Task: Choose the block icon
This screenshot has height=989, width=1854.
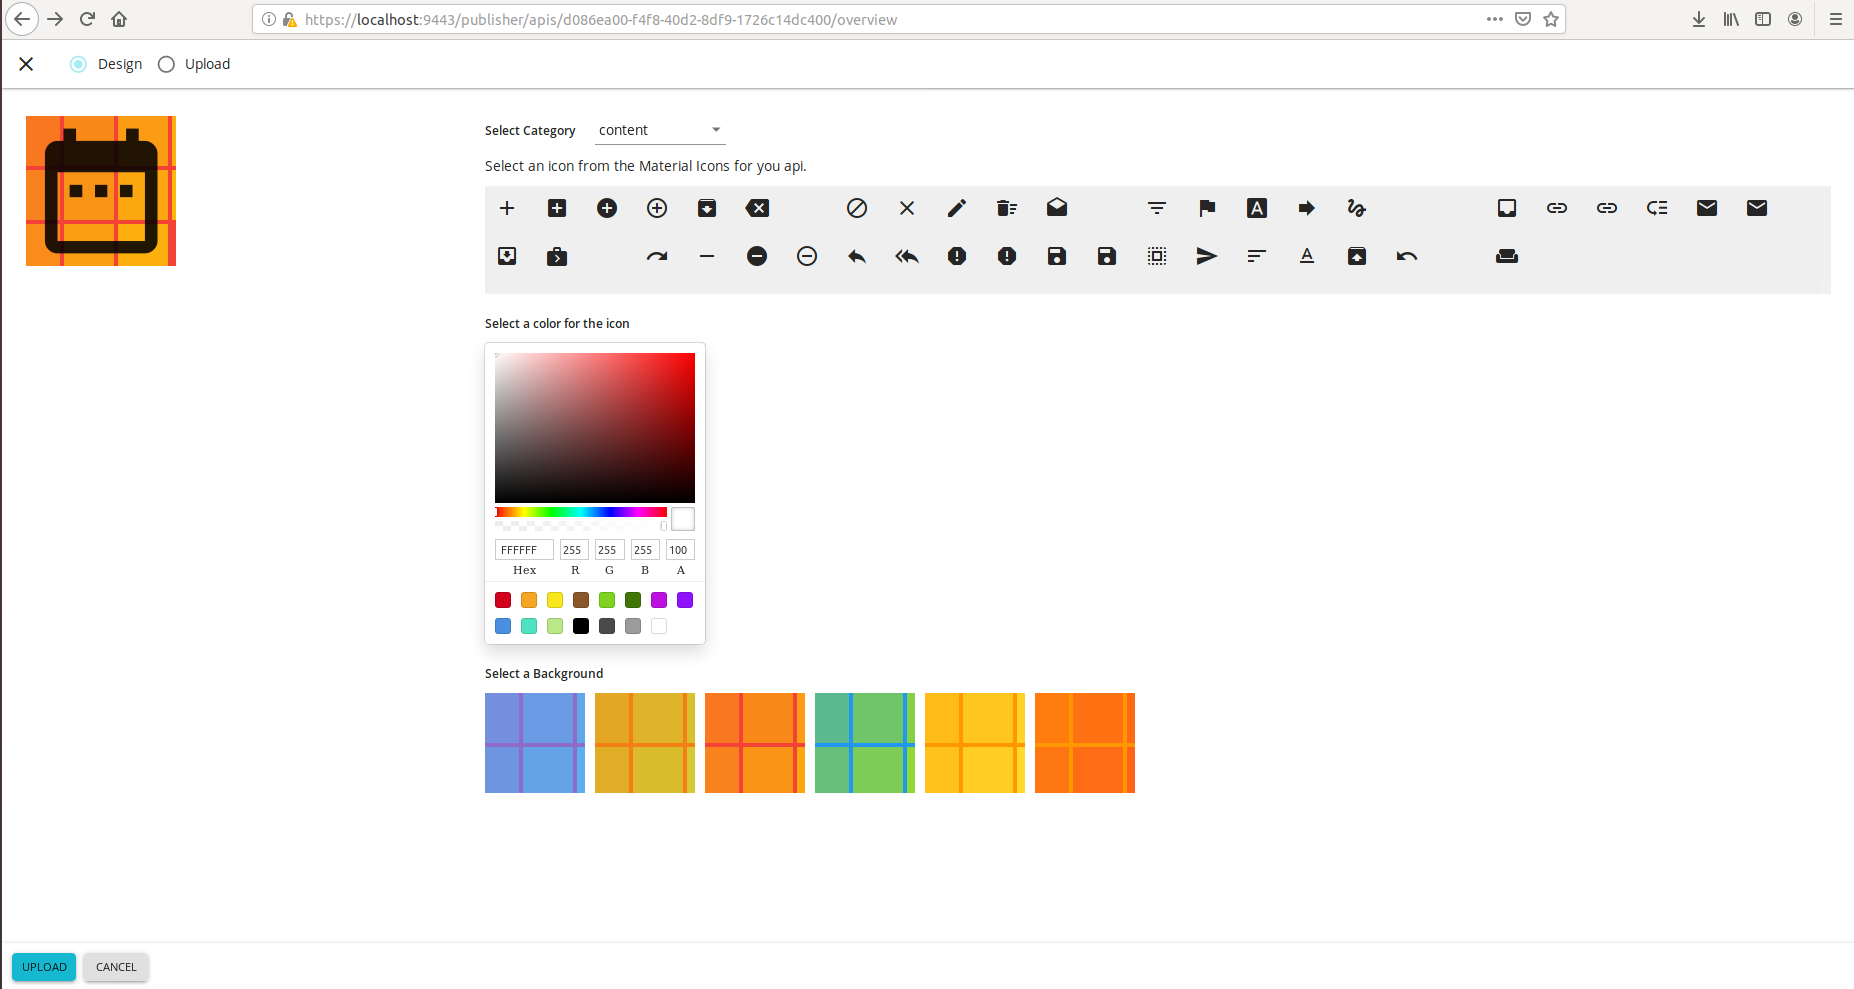Action: (x=857, y=208)
